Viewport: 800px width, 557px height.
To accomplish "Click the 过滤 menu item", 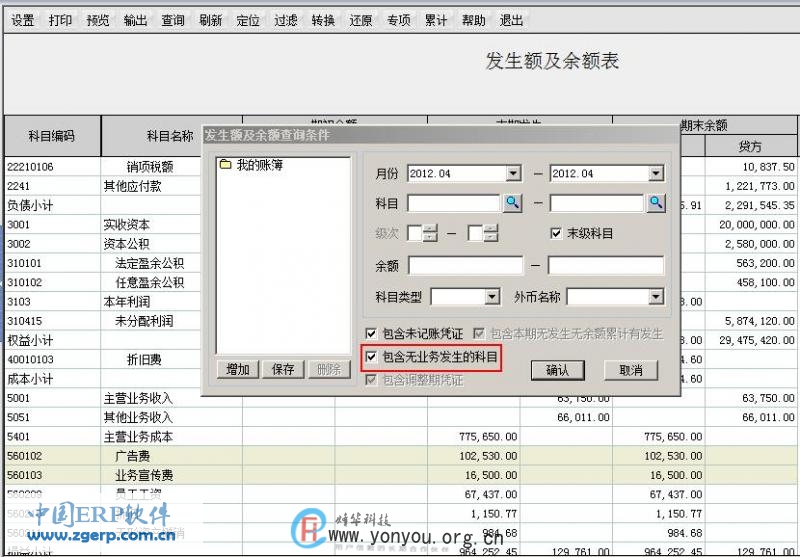I will pos(286,20).
